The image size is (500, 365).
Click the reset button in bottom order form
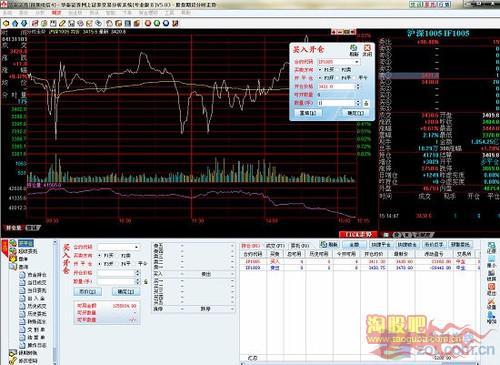coord(87,292)
